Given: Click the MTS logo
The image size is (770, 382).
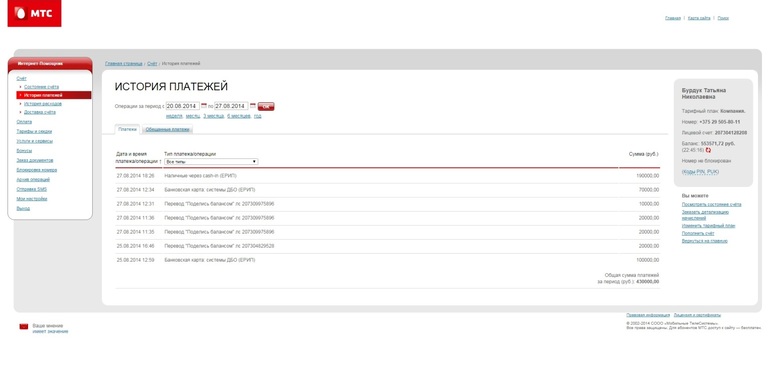Looking at the screenshot, I should pos(34,13).
